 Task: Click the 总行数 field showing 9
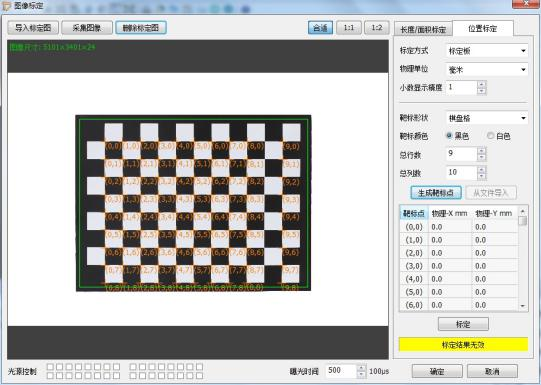pos(461,154)
